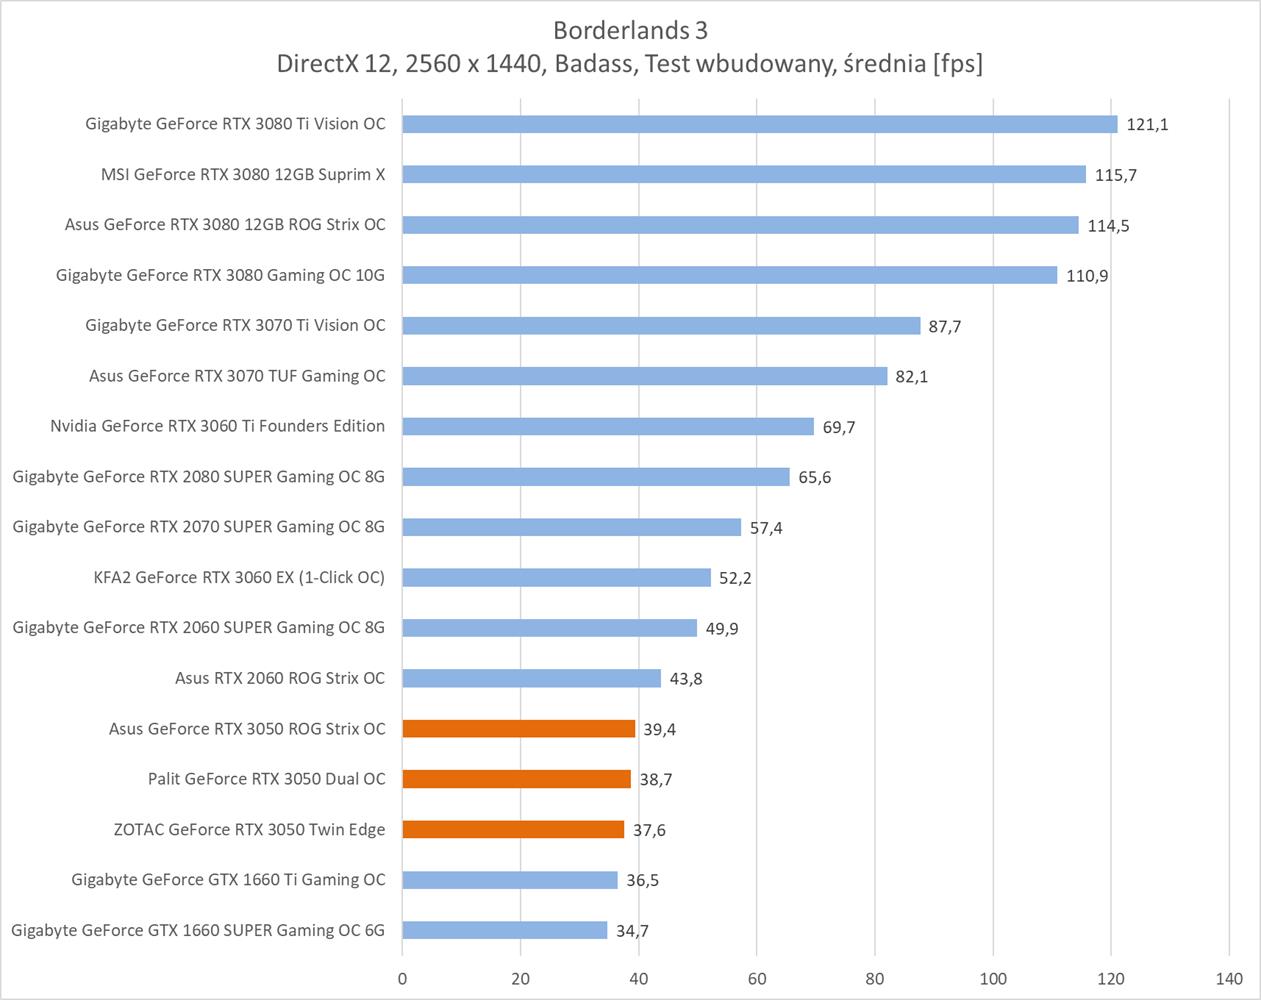Click the orange Palit RTX 3050 Dual OC bar
Viewport: 1261px width, 1000px height.
tap(516, 779)
